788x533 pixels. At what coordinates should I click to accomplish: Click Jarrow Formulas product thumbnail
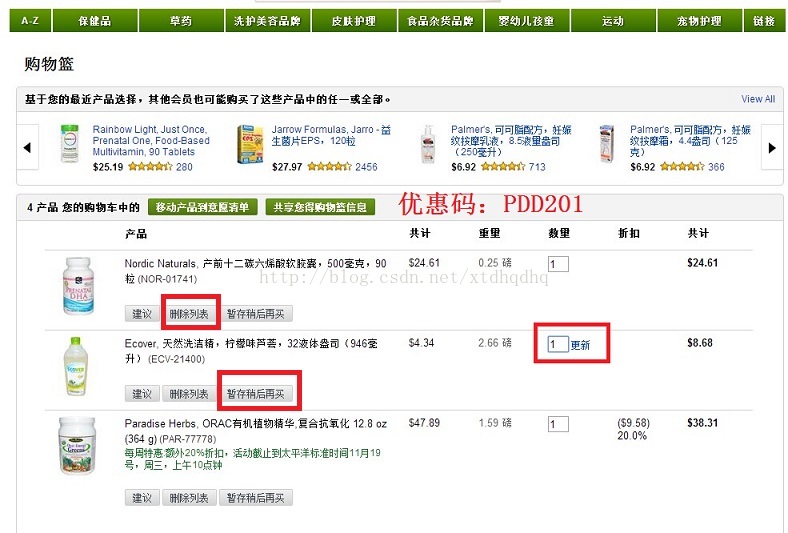pyautogui.click(x=250, y=145)
